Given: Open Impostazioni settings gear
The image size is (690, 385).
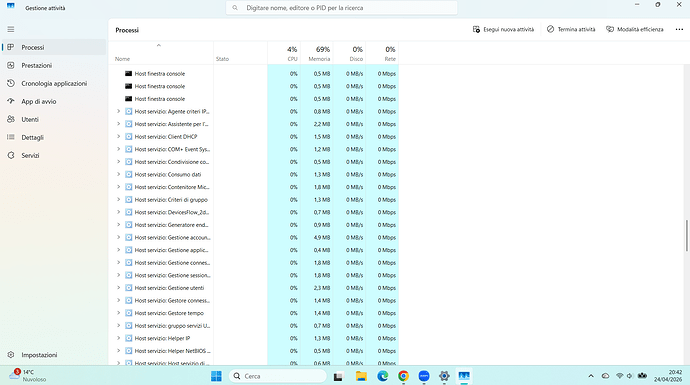Looking at the screenshot, I should coord(11,355).
